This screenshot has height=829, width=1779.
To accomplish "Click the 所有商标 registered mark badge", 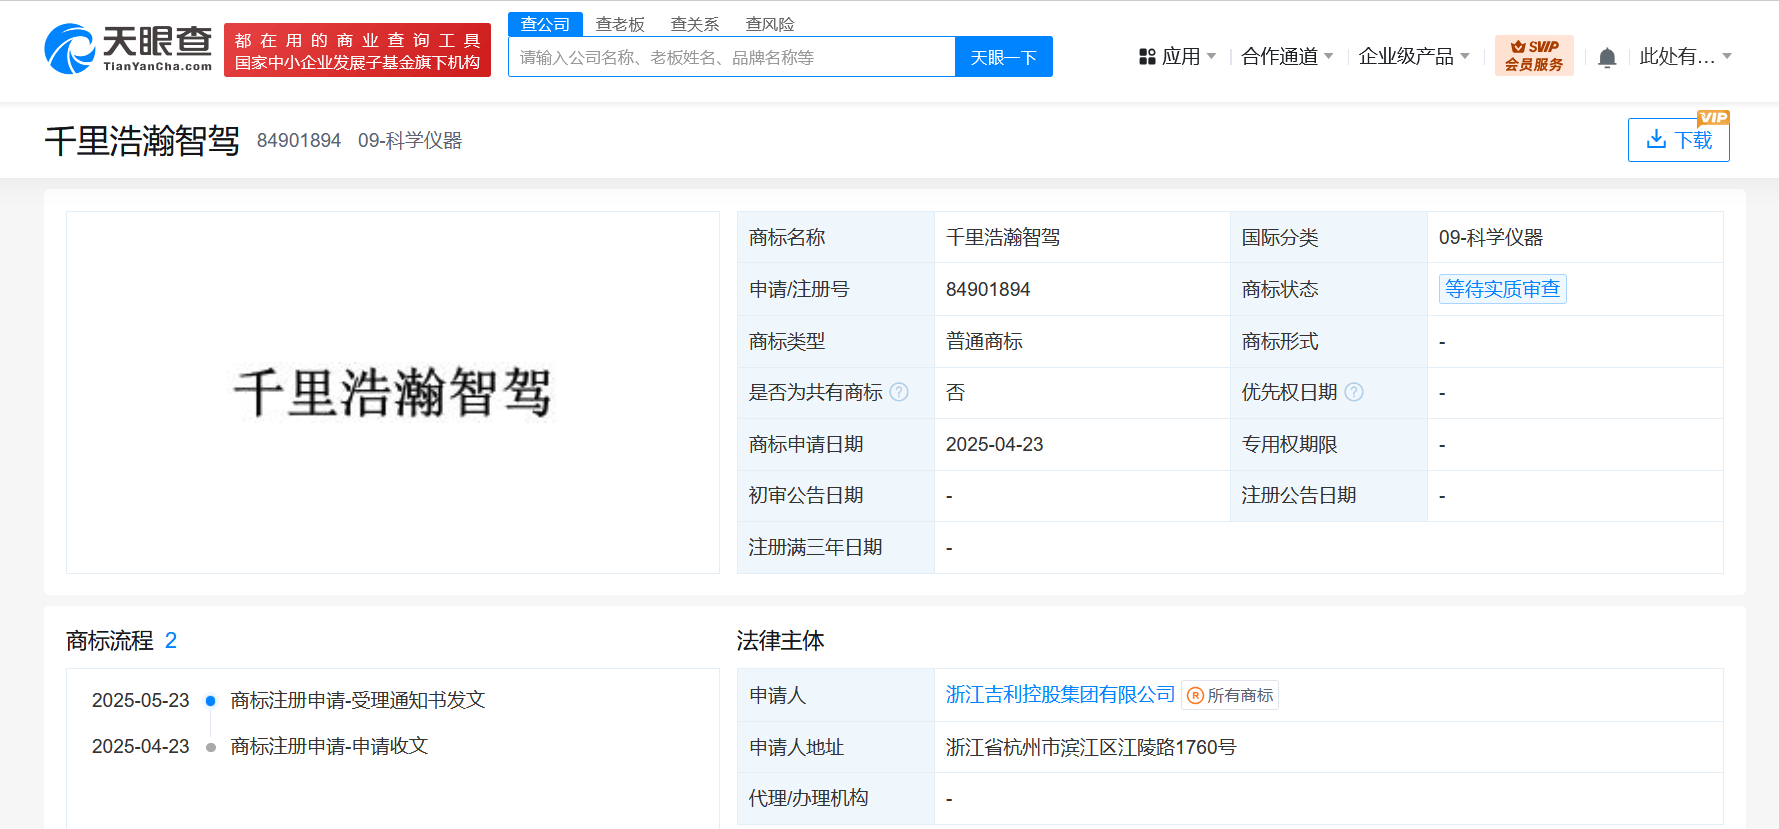I will (1230, 695).
